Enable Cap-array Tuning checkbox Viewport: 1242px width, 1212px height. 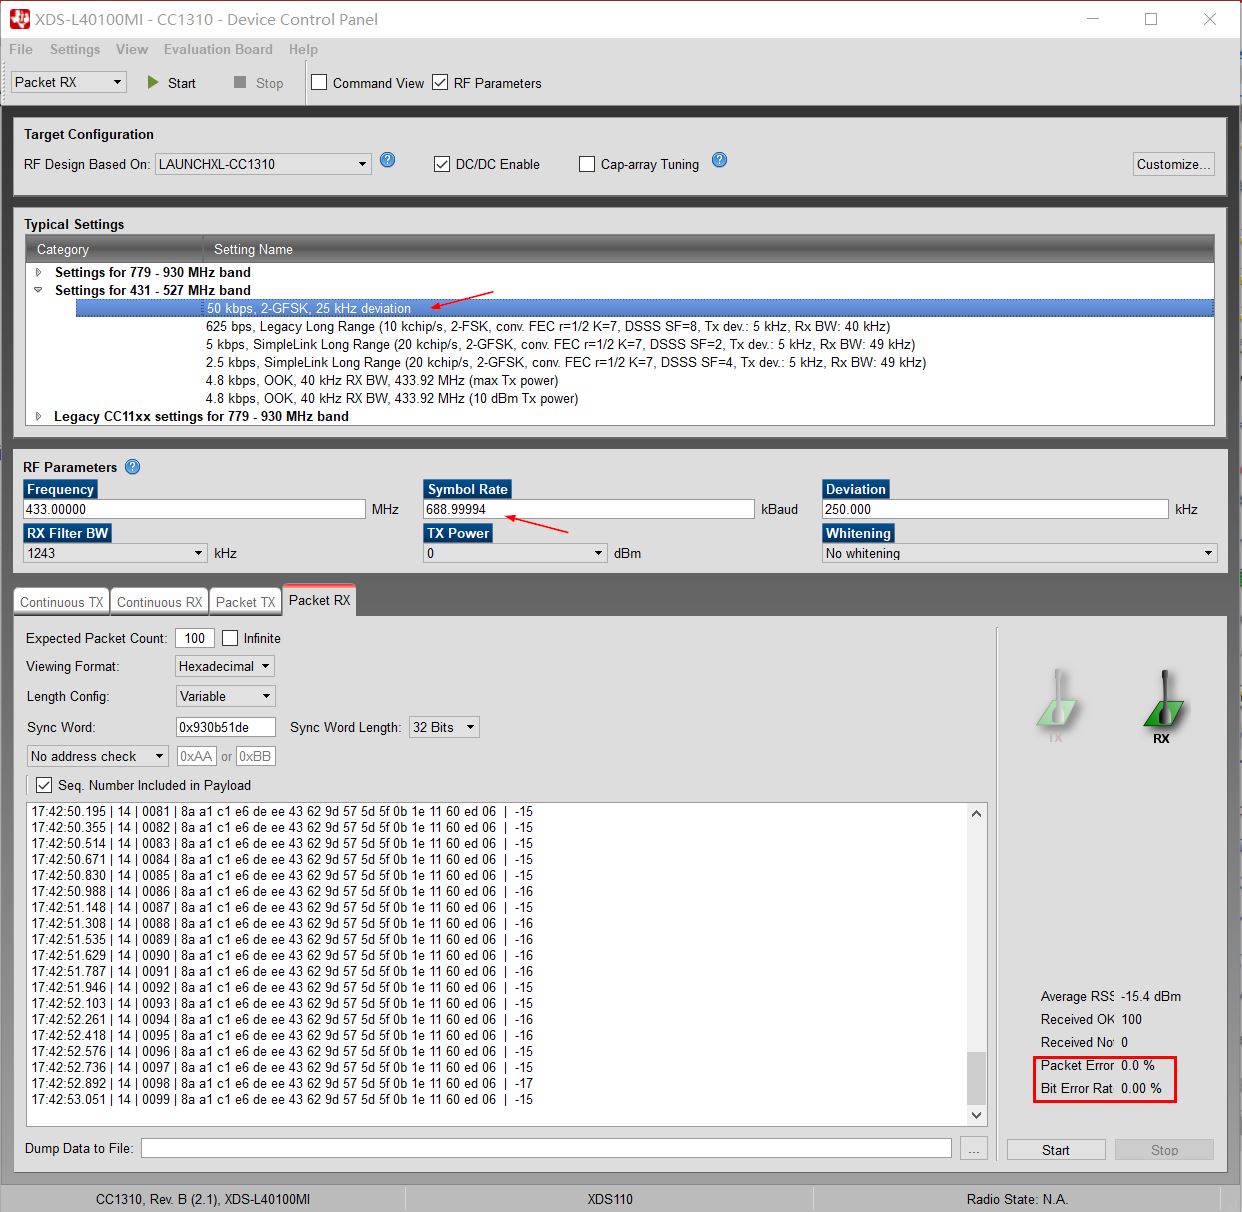point(587,164)
